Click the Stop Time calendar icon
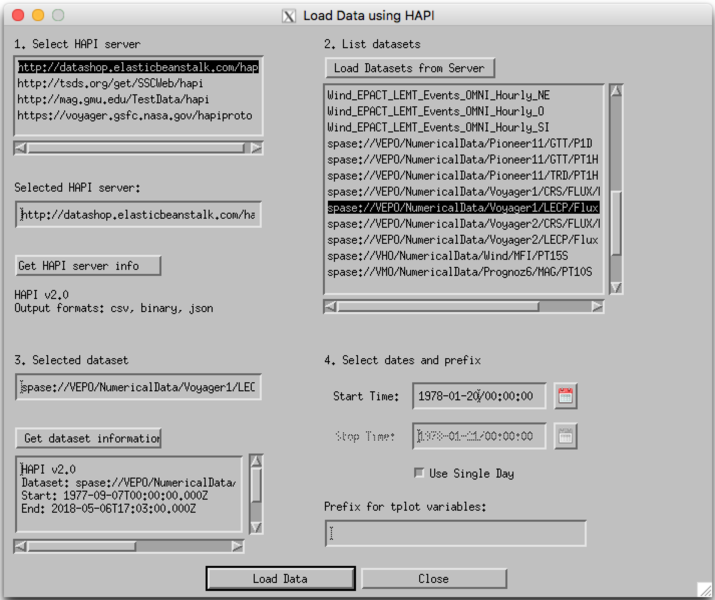Image resolution: width=715 pixels, height=600 pixels. tap(566, 436)
